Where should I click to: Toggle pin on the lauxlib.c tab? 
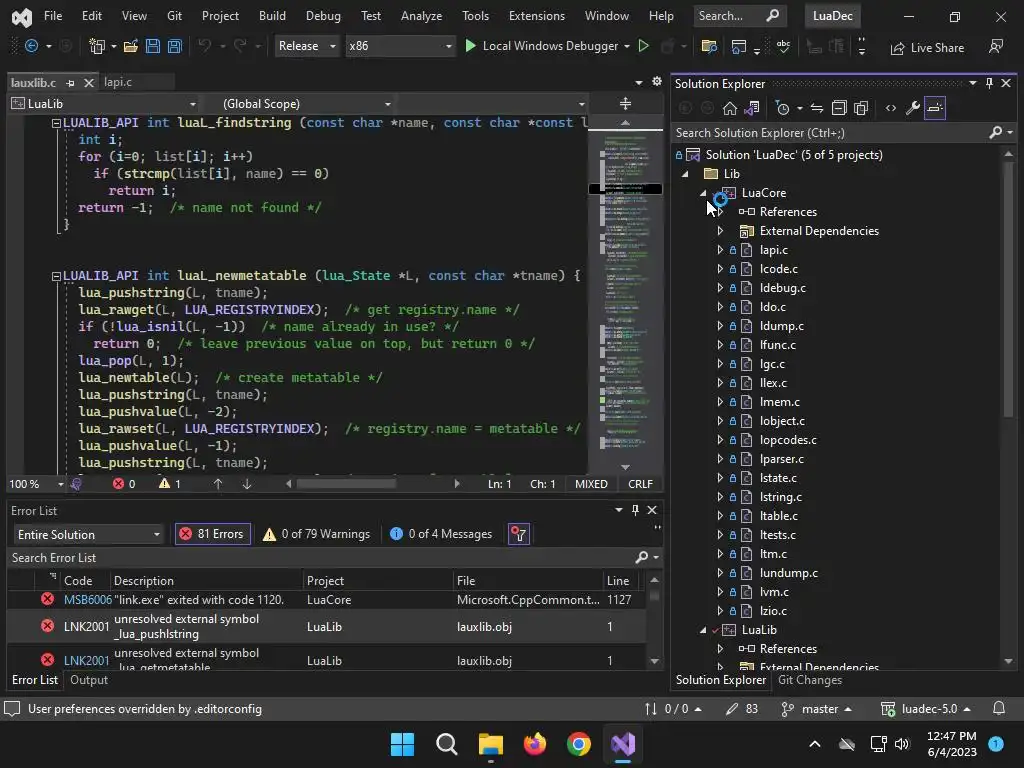(71, 83)
